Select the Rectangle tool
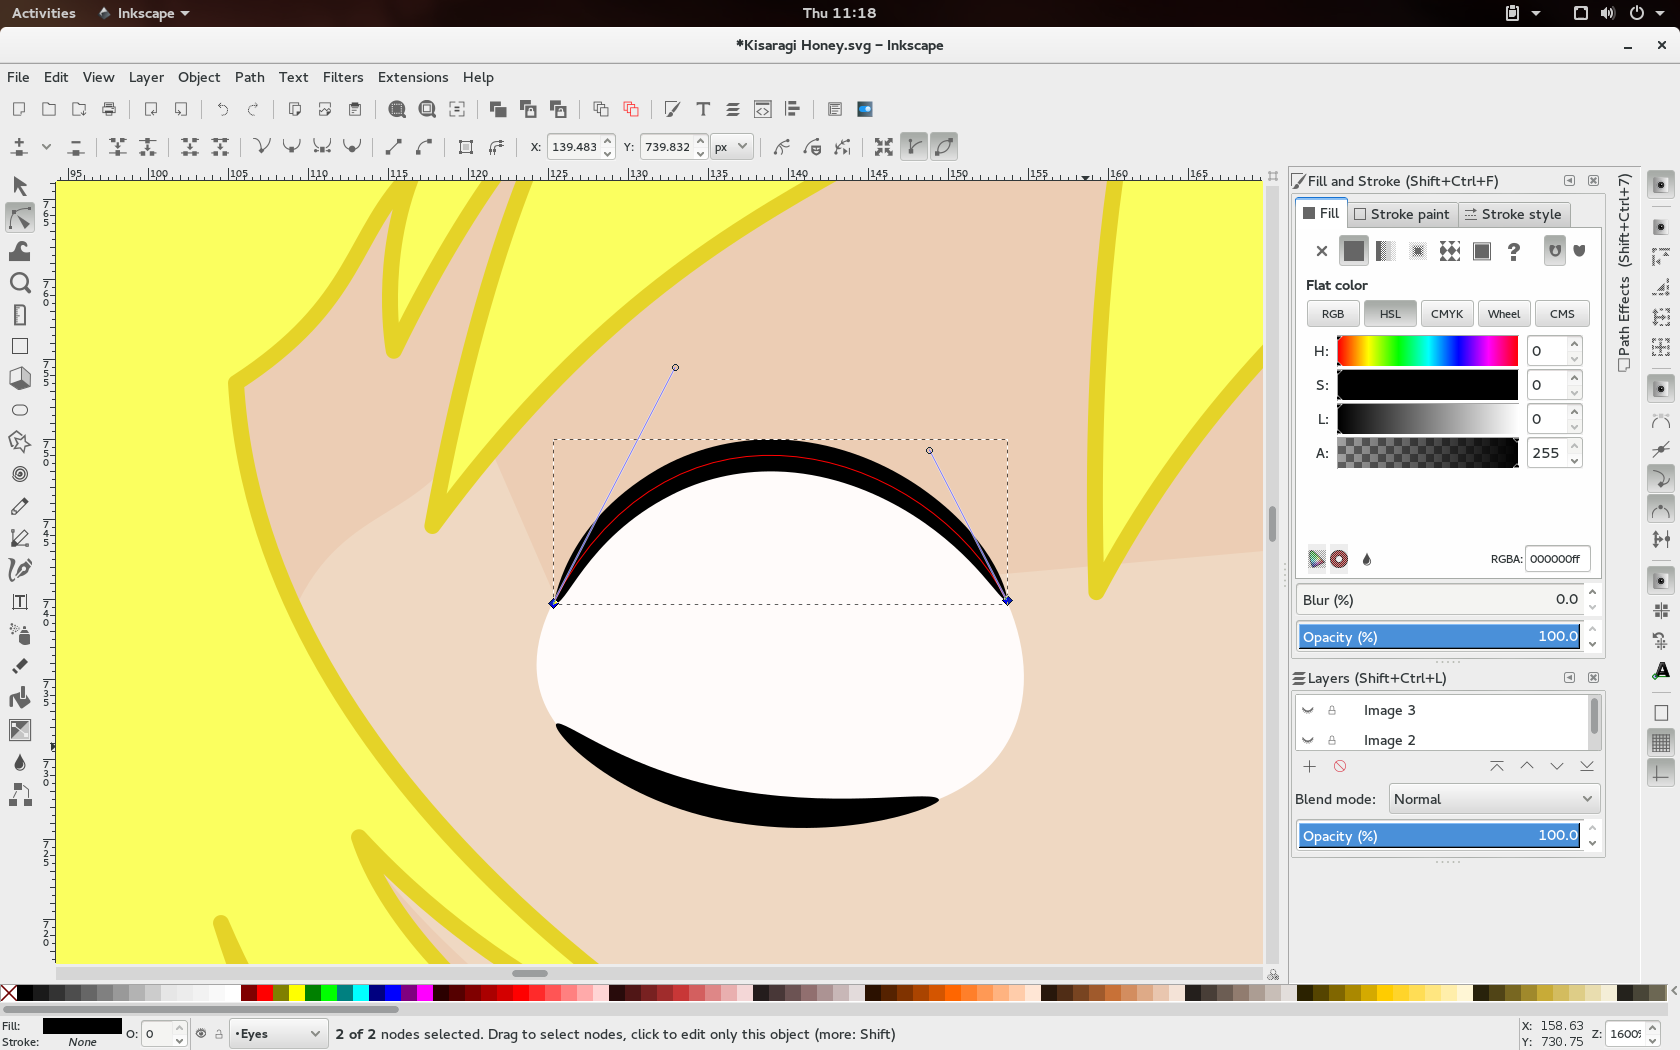This screenshot has width=1680, height=1050. tap(20, 346)
